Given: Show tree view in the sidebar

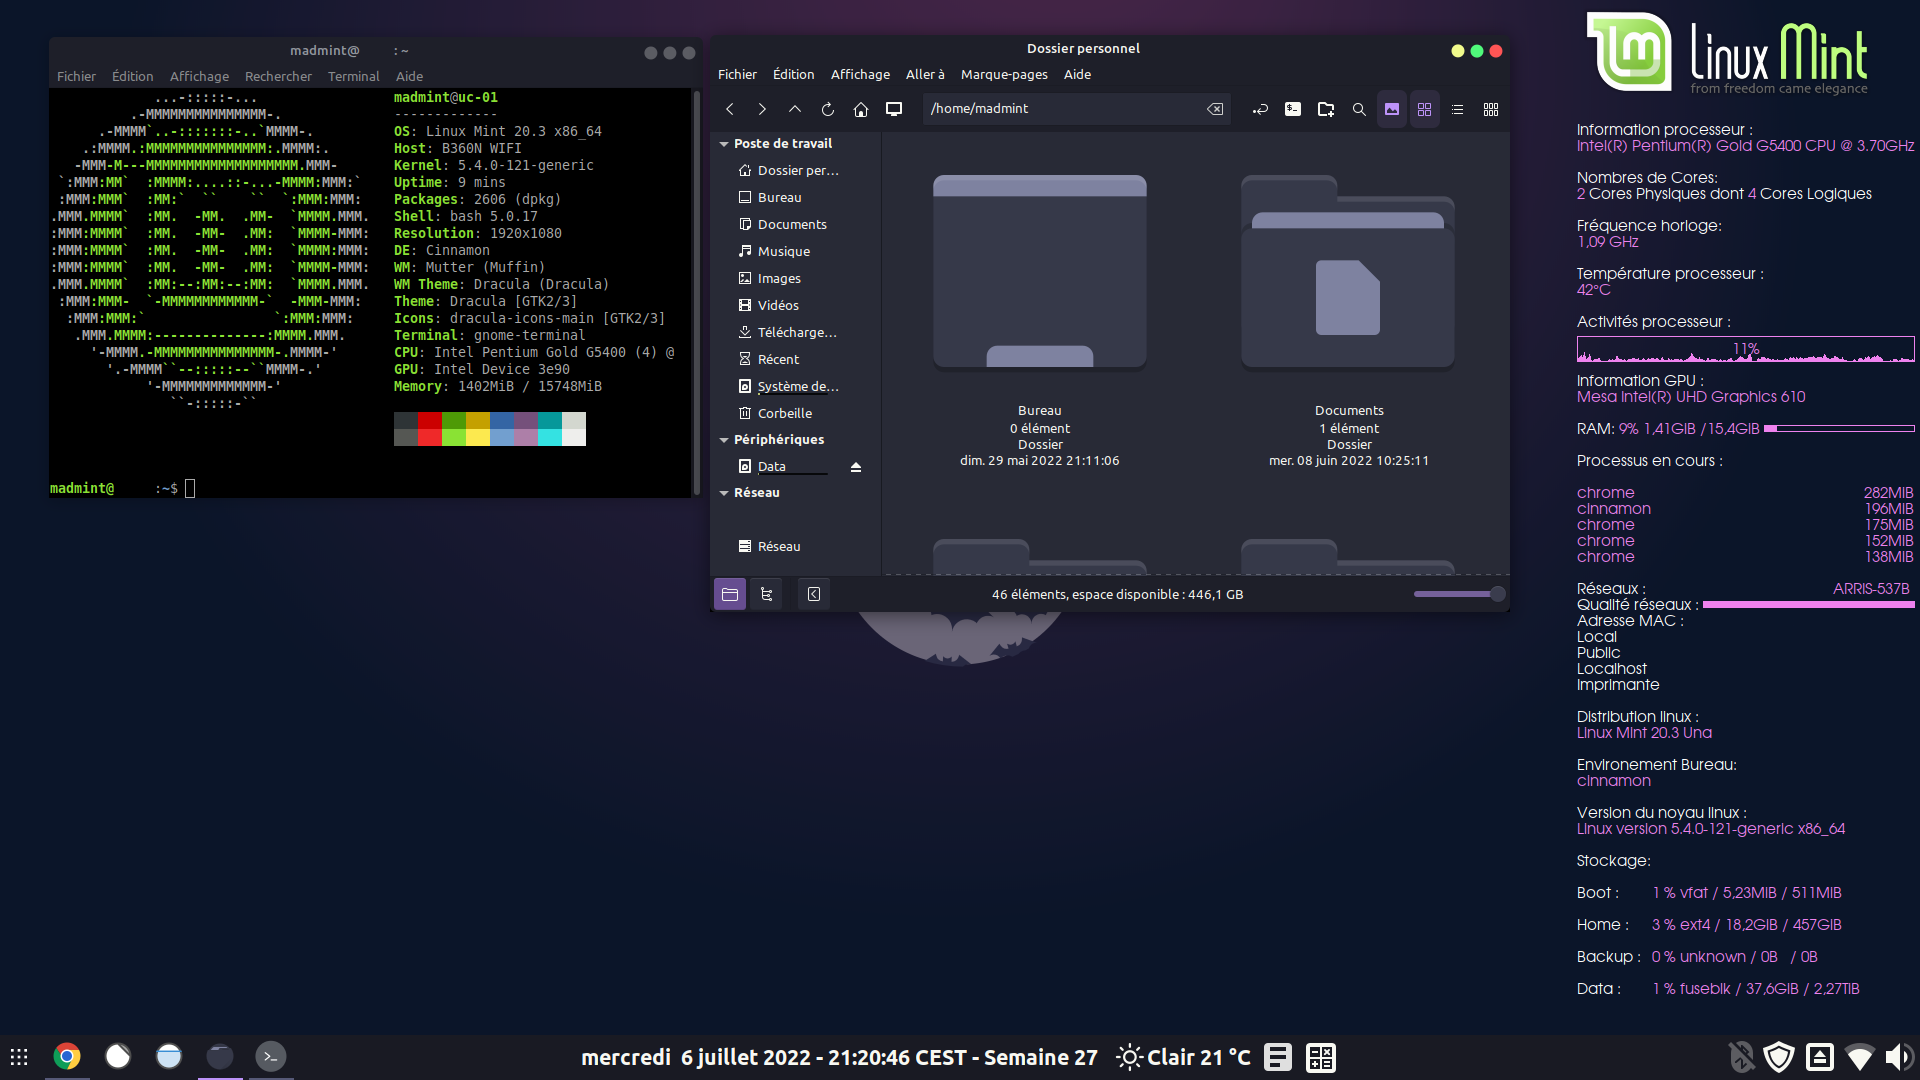Looking at the screenshot, I should (x=767, y=594).
